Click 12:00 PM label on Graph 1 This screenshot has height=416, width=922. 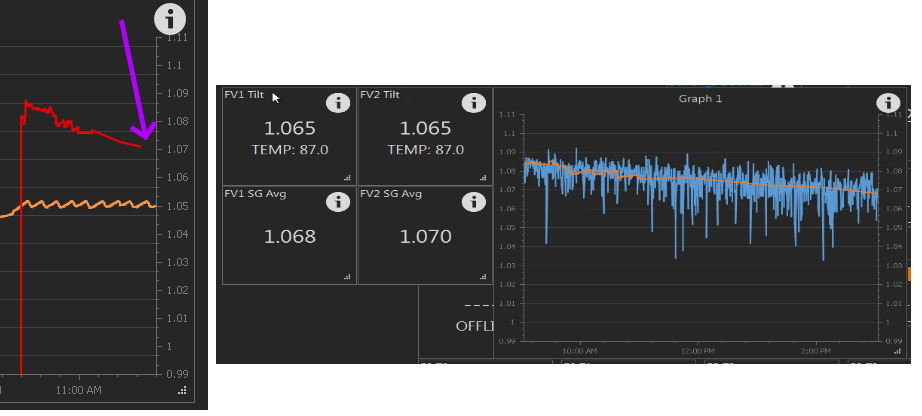pos(698,351)
